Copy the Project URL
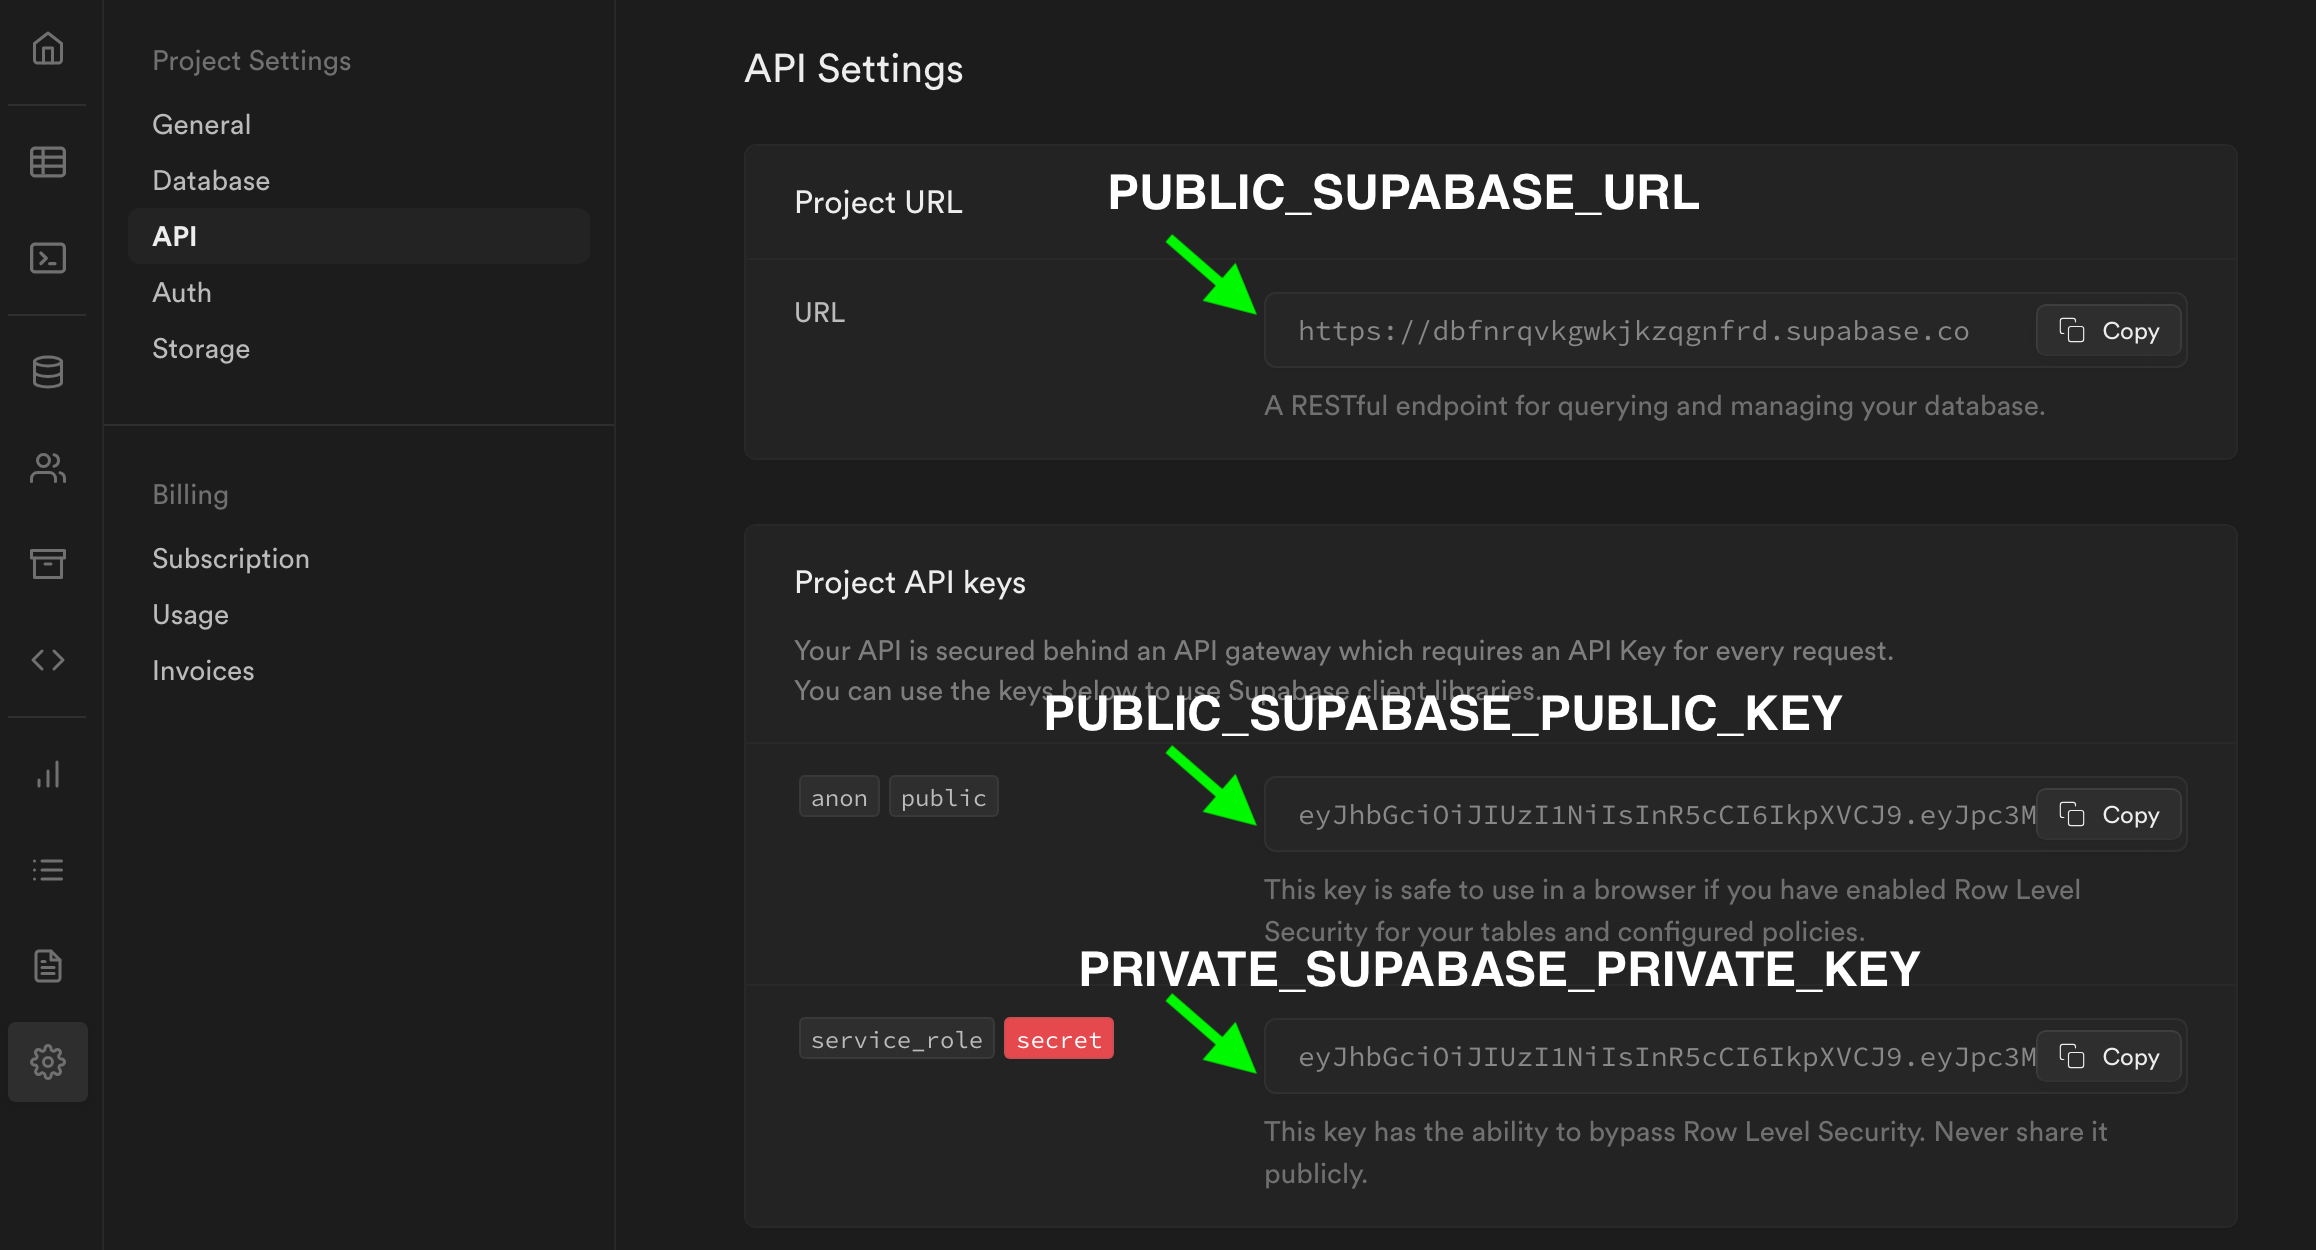The height and width of the screenshot is (1250, 2316). 2108,330
